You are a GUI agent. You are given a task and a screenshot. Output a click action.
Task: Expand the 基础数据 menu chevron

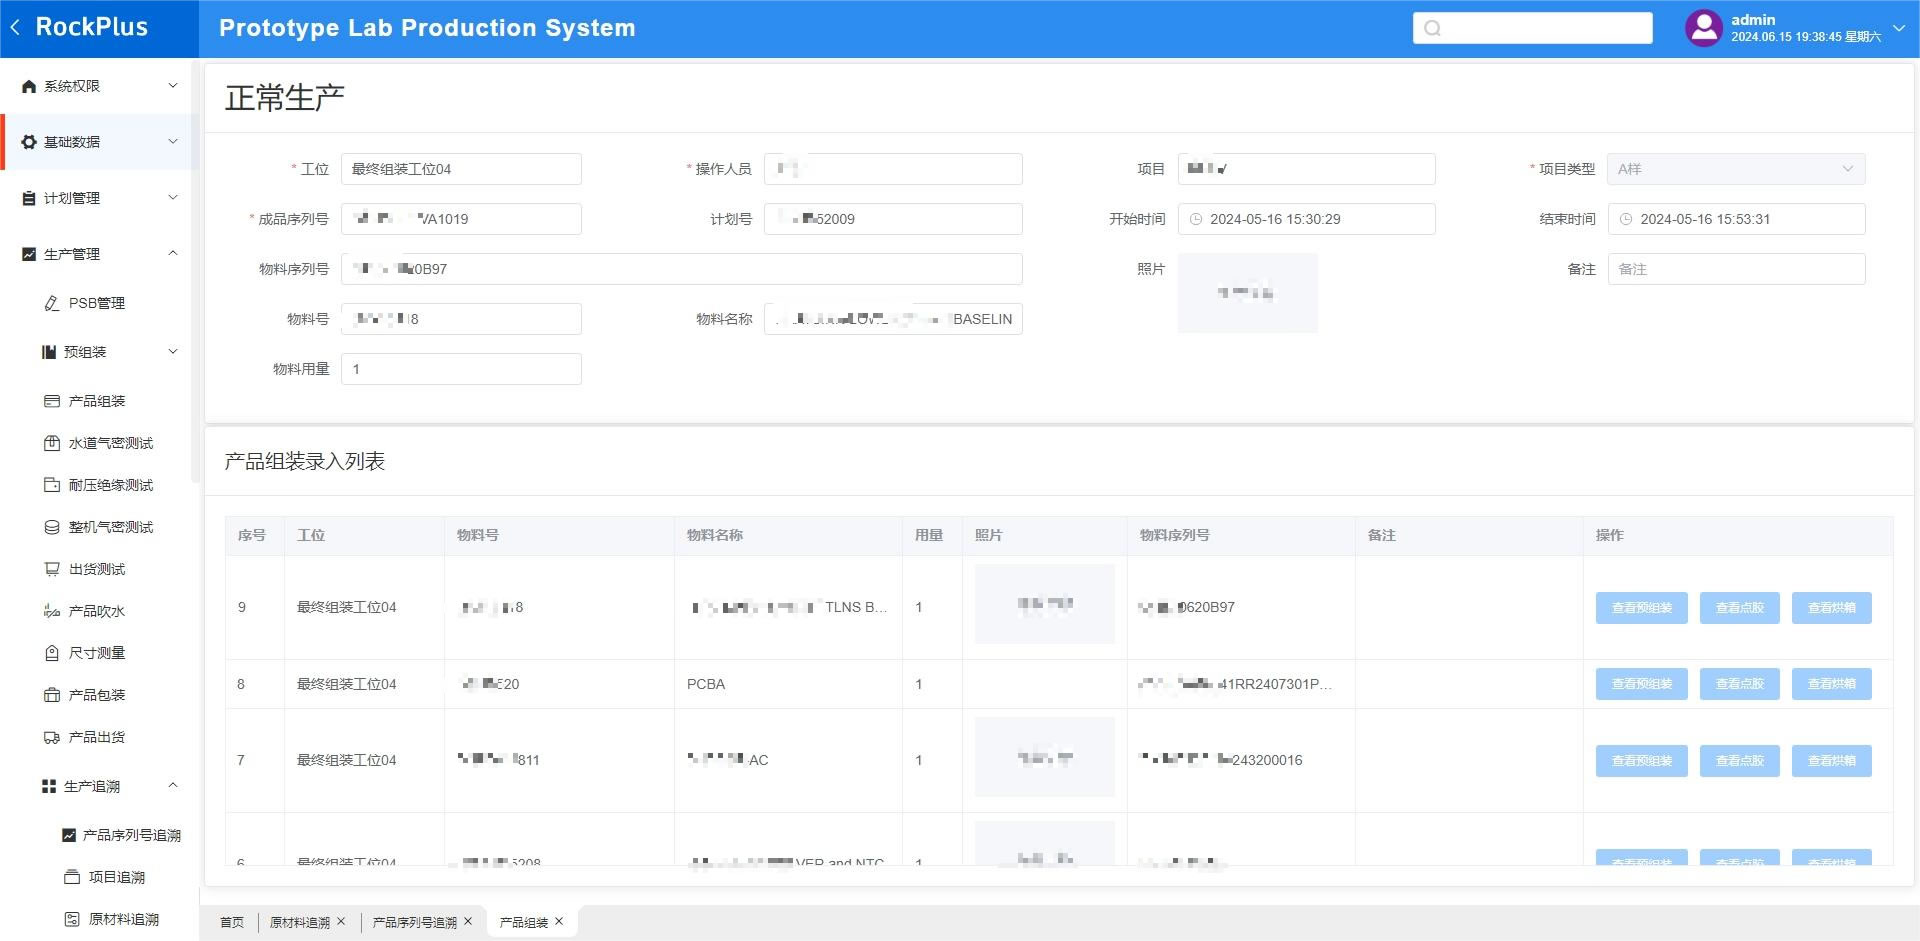tap(173, 142)
